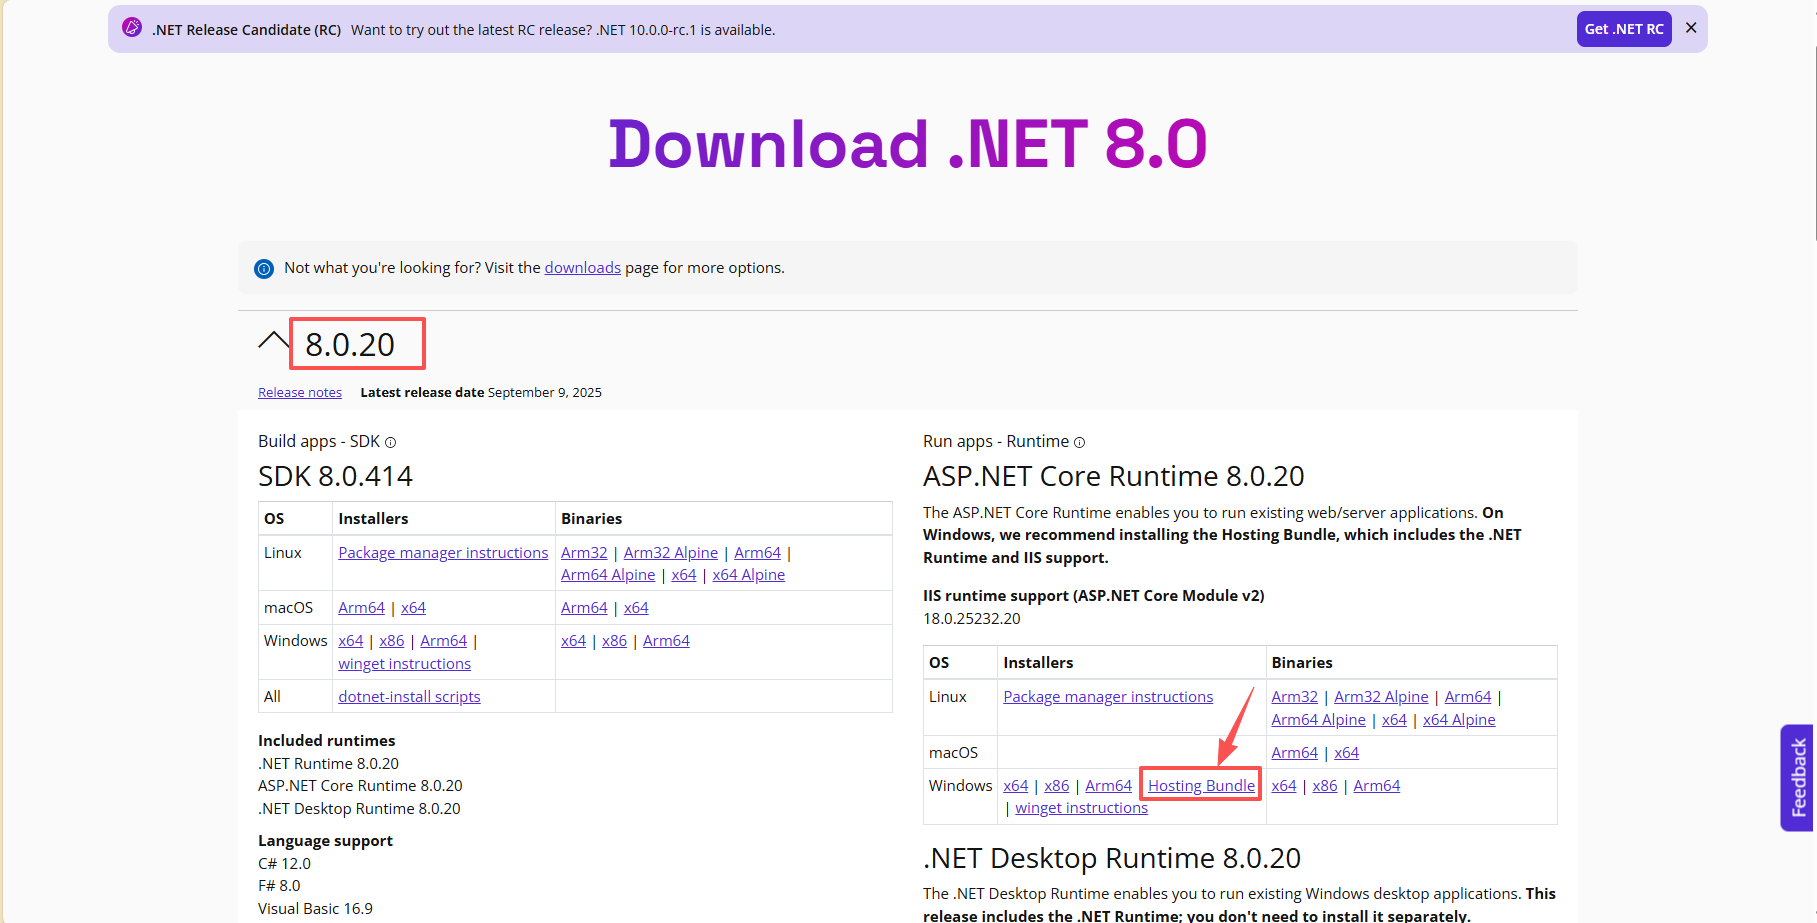Click info icon next to Build apps - SDK
This screenshot has width=1817, height=923.
tap(391, 442)
